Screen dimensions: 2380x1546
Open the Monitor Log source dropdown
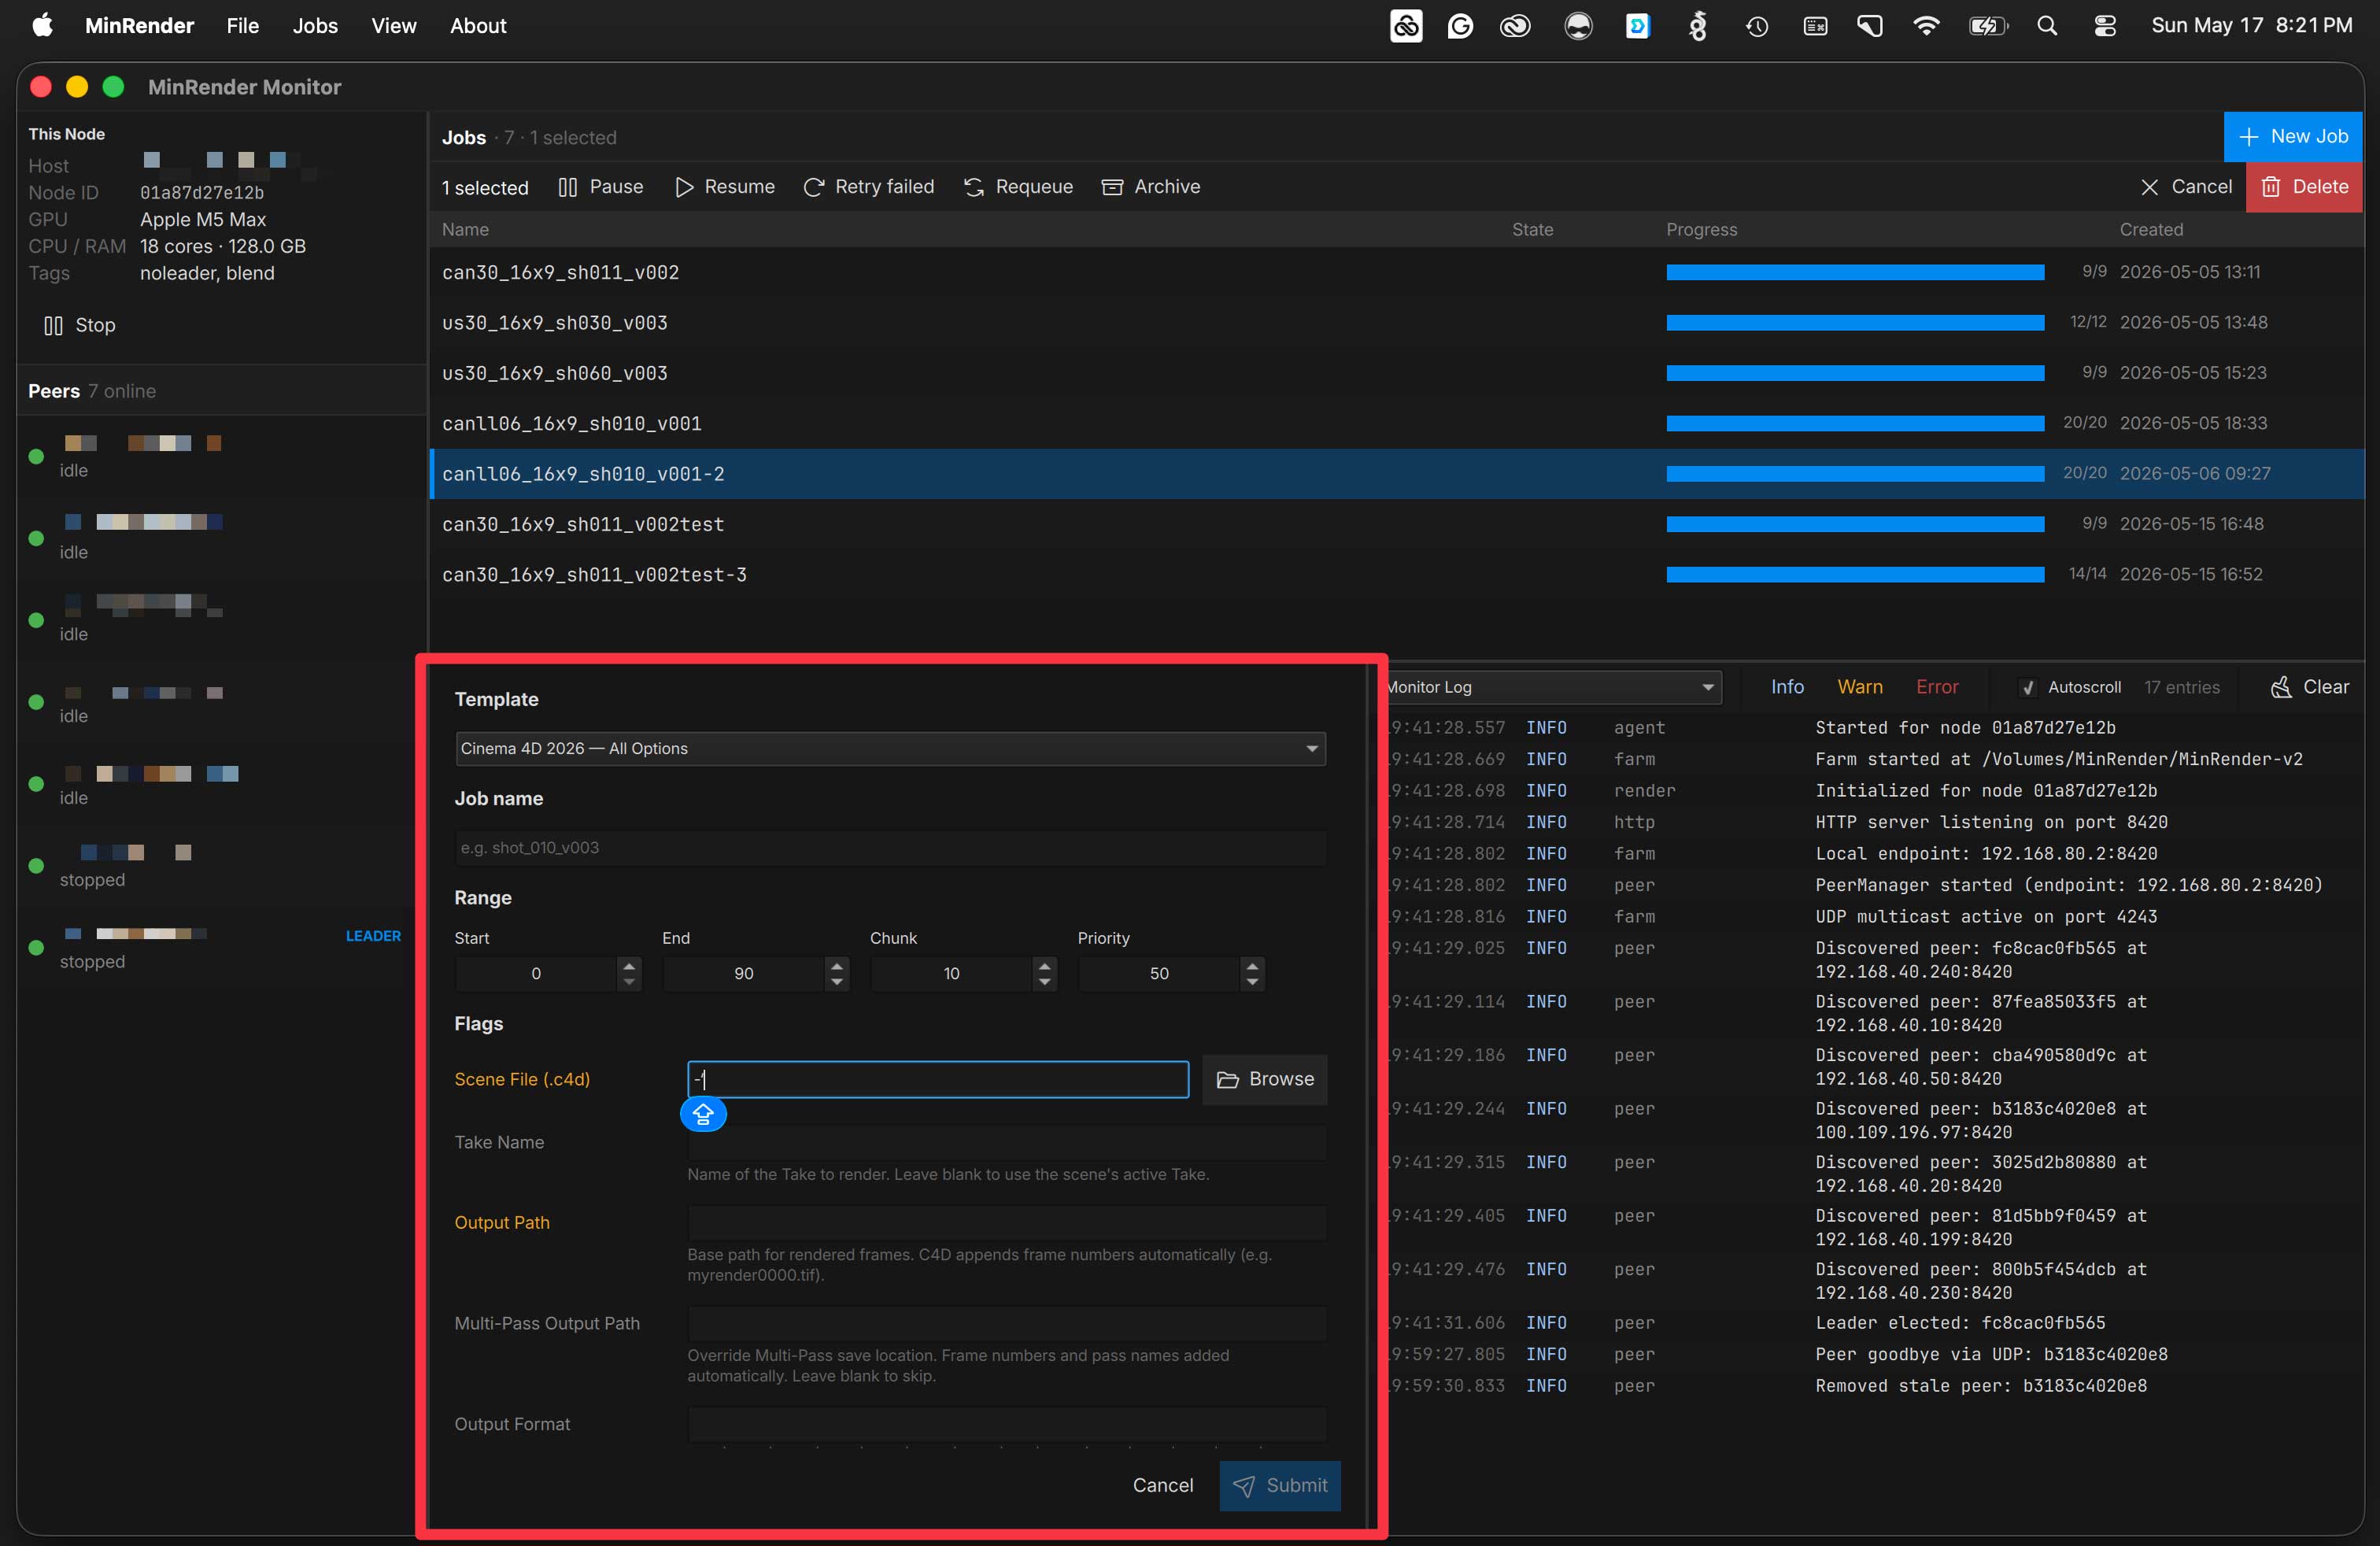coord(1554,687)
